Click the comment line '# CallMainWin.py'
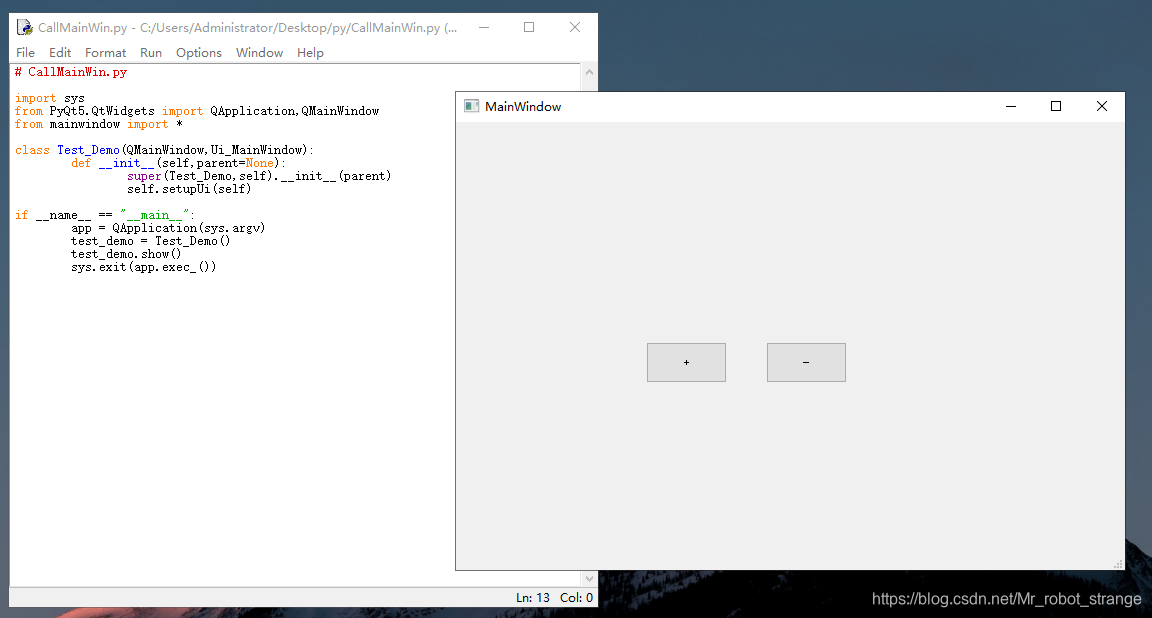The height and width of the screenshot is (618, 1152). pyautogui.click(x=71, y=72)
